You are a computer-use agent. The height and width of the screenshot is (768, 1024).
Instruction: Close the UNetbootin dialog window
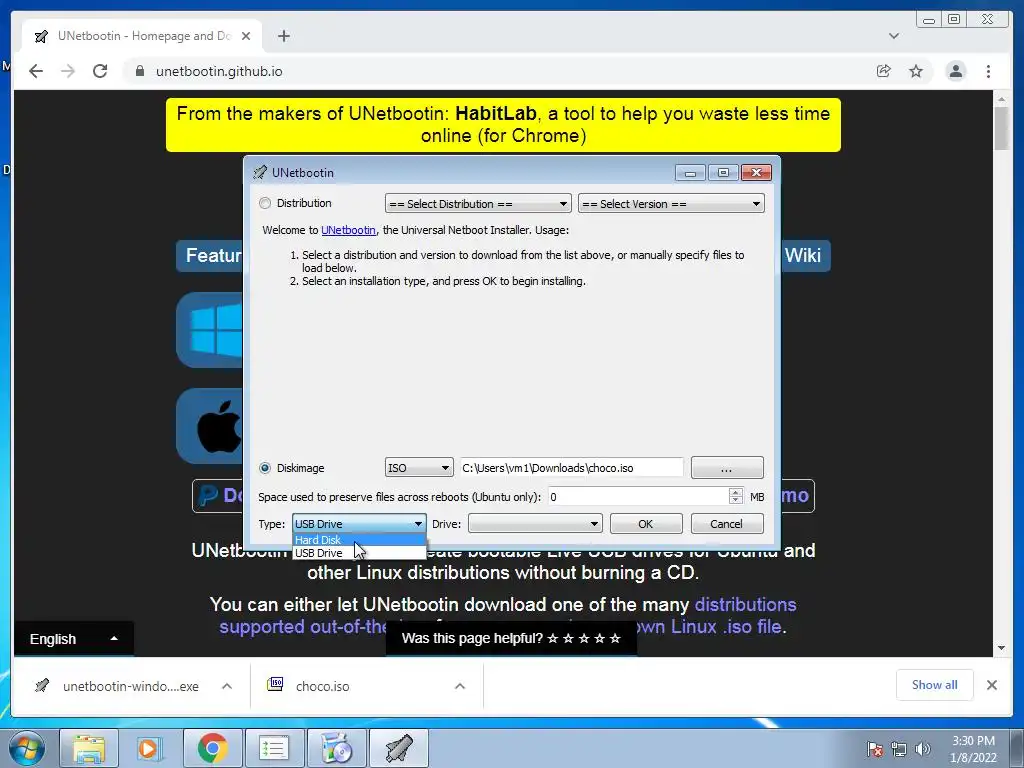click(756, 172)
